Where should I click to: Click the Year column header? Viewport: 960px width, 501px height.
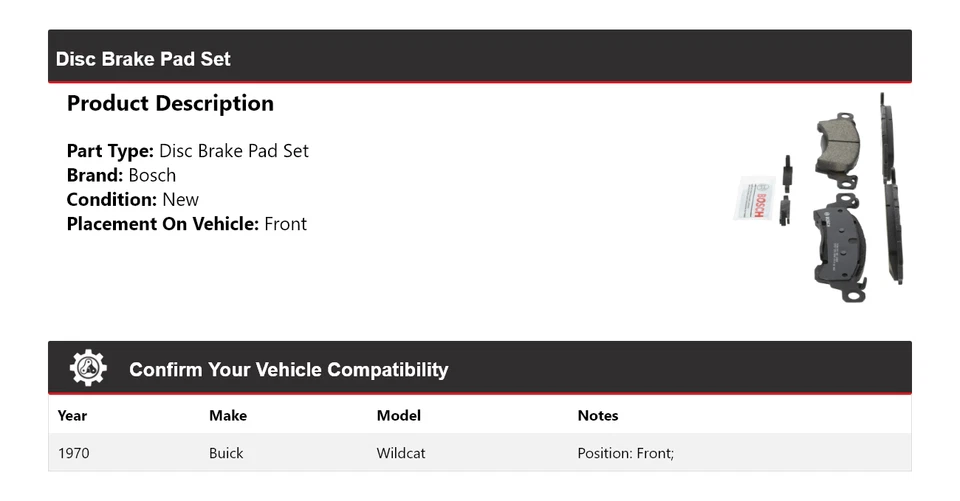coord(72,415)
